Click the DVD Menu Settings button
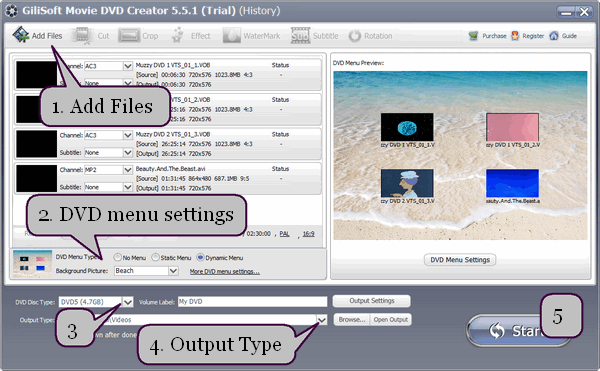Image resolution: width=600 pixels, height=371 pixels. (x=460, y=260)
